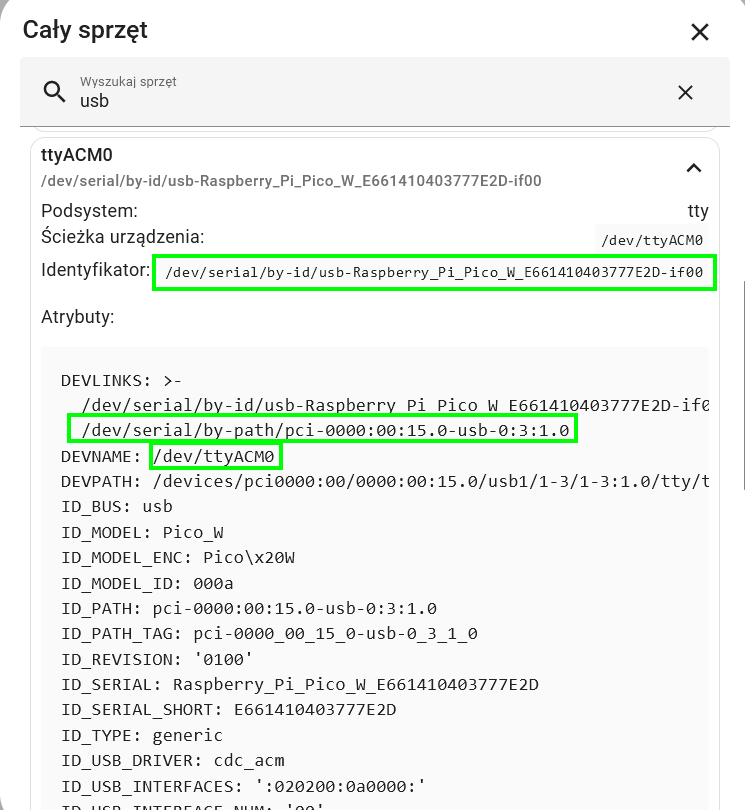Click the magnifier search icon
745x810 pixels.
pos(54,92)
